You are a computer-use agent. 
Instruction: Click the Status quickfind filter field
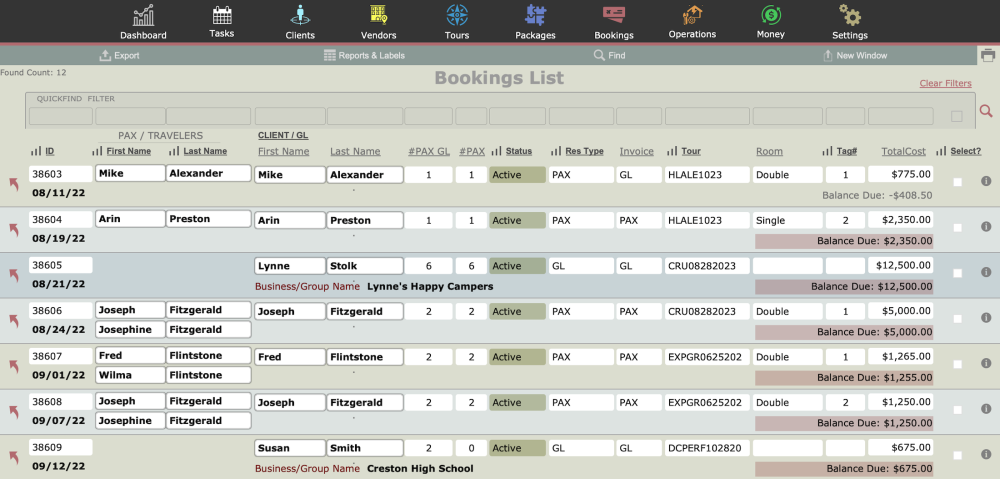tap(517, 116)
